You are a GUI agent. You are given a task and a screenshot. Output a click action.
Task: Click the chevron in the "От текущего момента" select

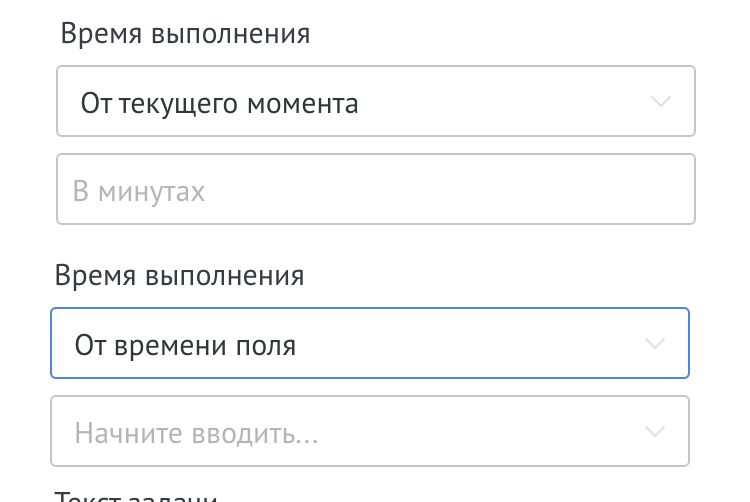click(x=660, y=102)
